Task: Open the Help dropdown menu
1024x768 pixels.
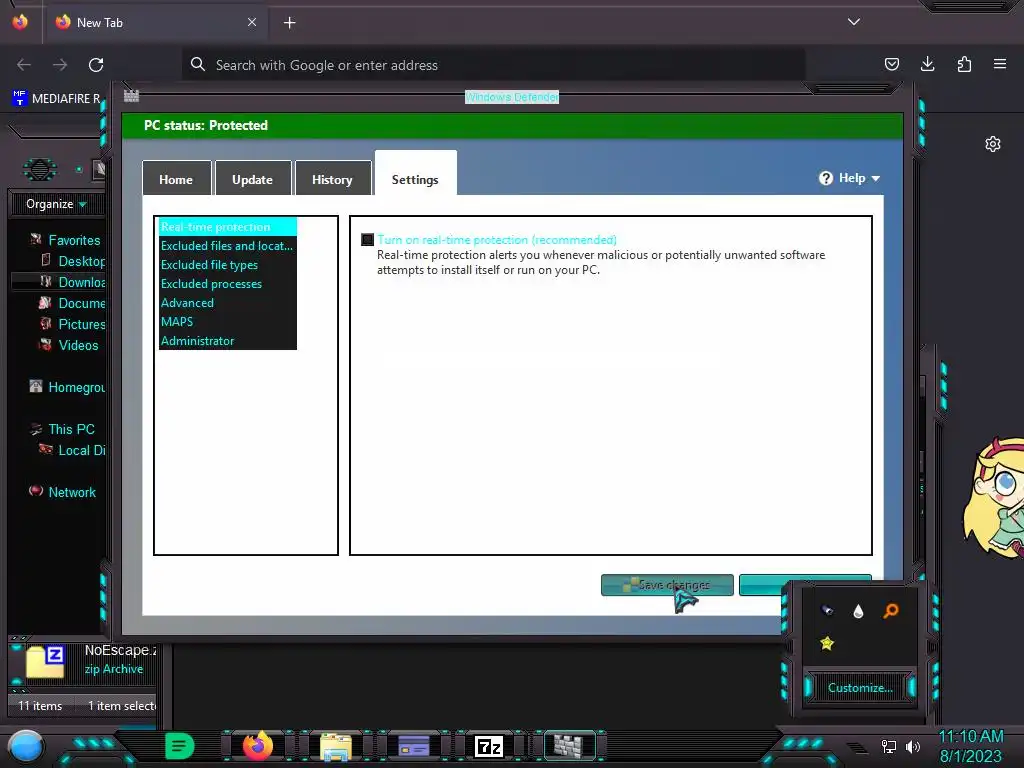Action: click(x=850, y=178)
